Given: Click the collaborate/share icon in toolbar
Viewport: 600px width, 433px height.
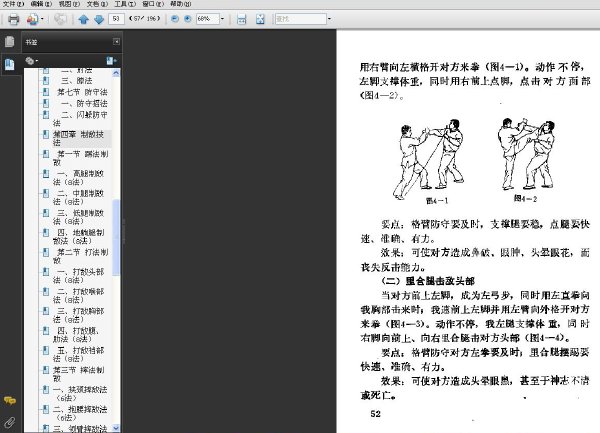Looking at the screenshot, I should tap(32, 19).
